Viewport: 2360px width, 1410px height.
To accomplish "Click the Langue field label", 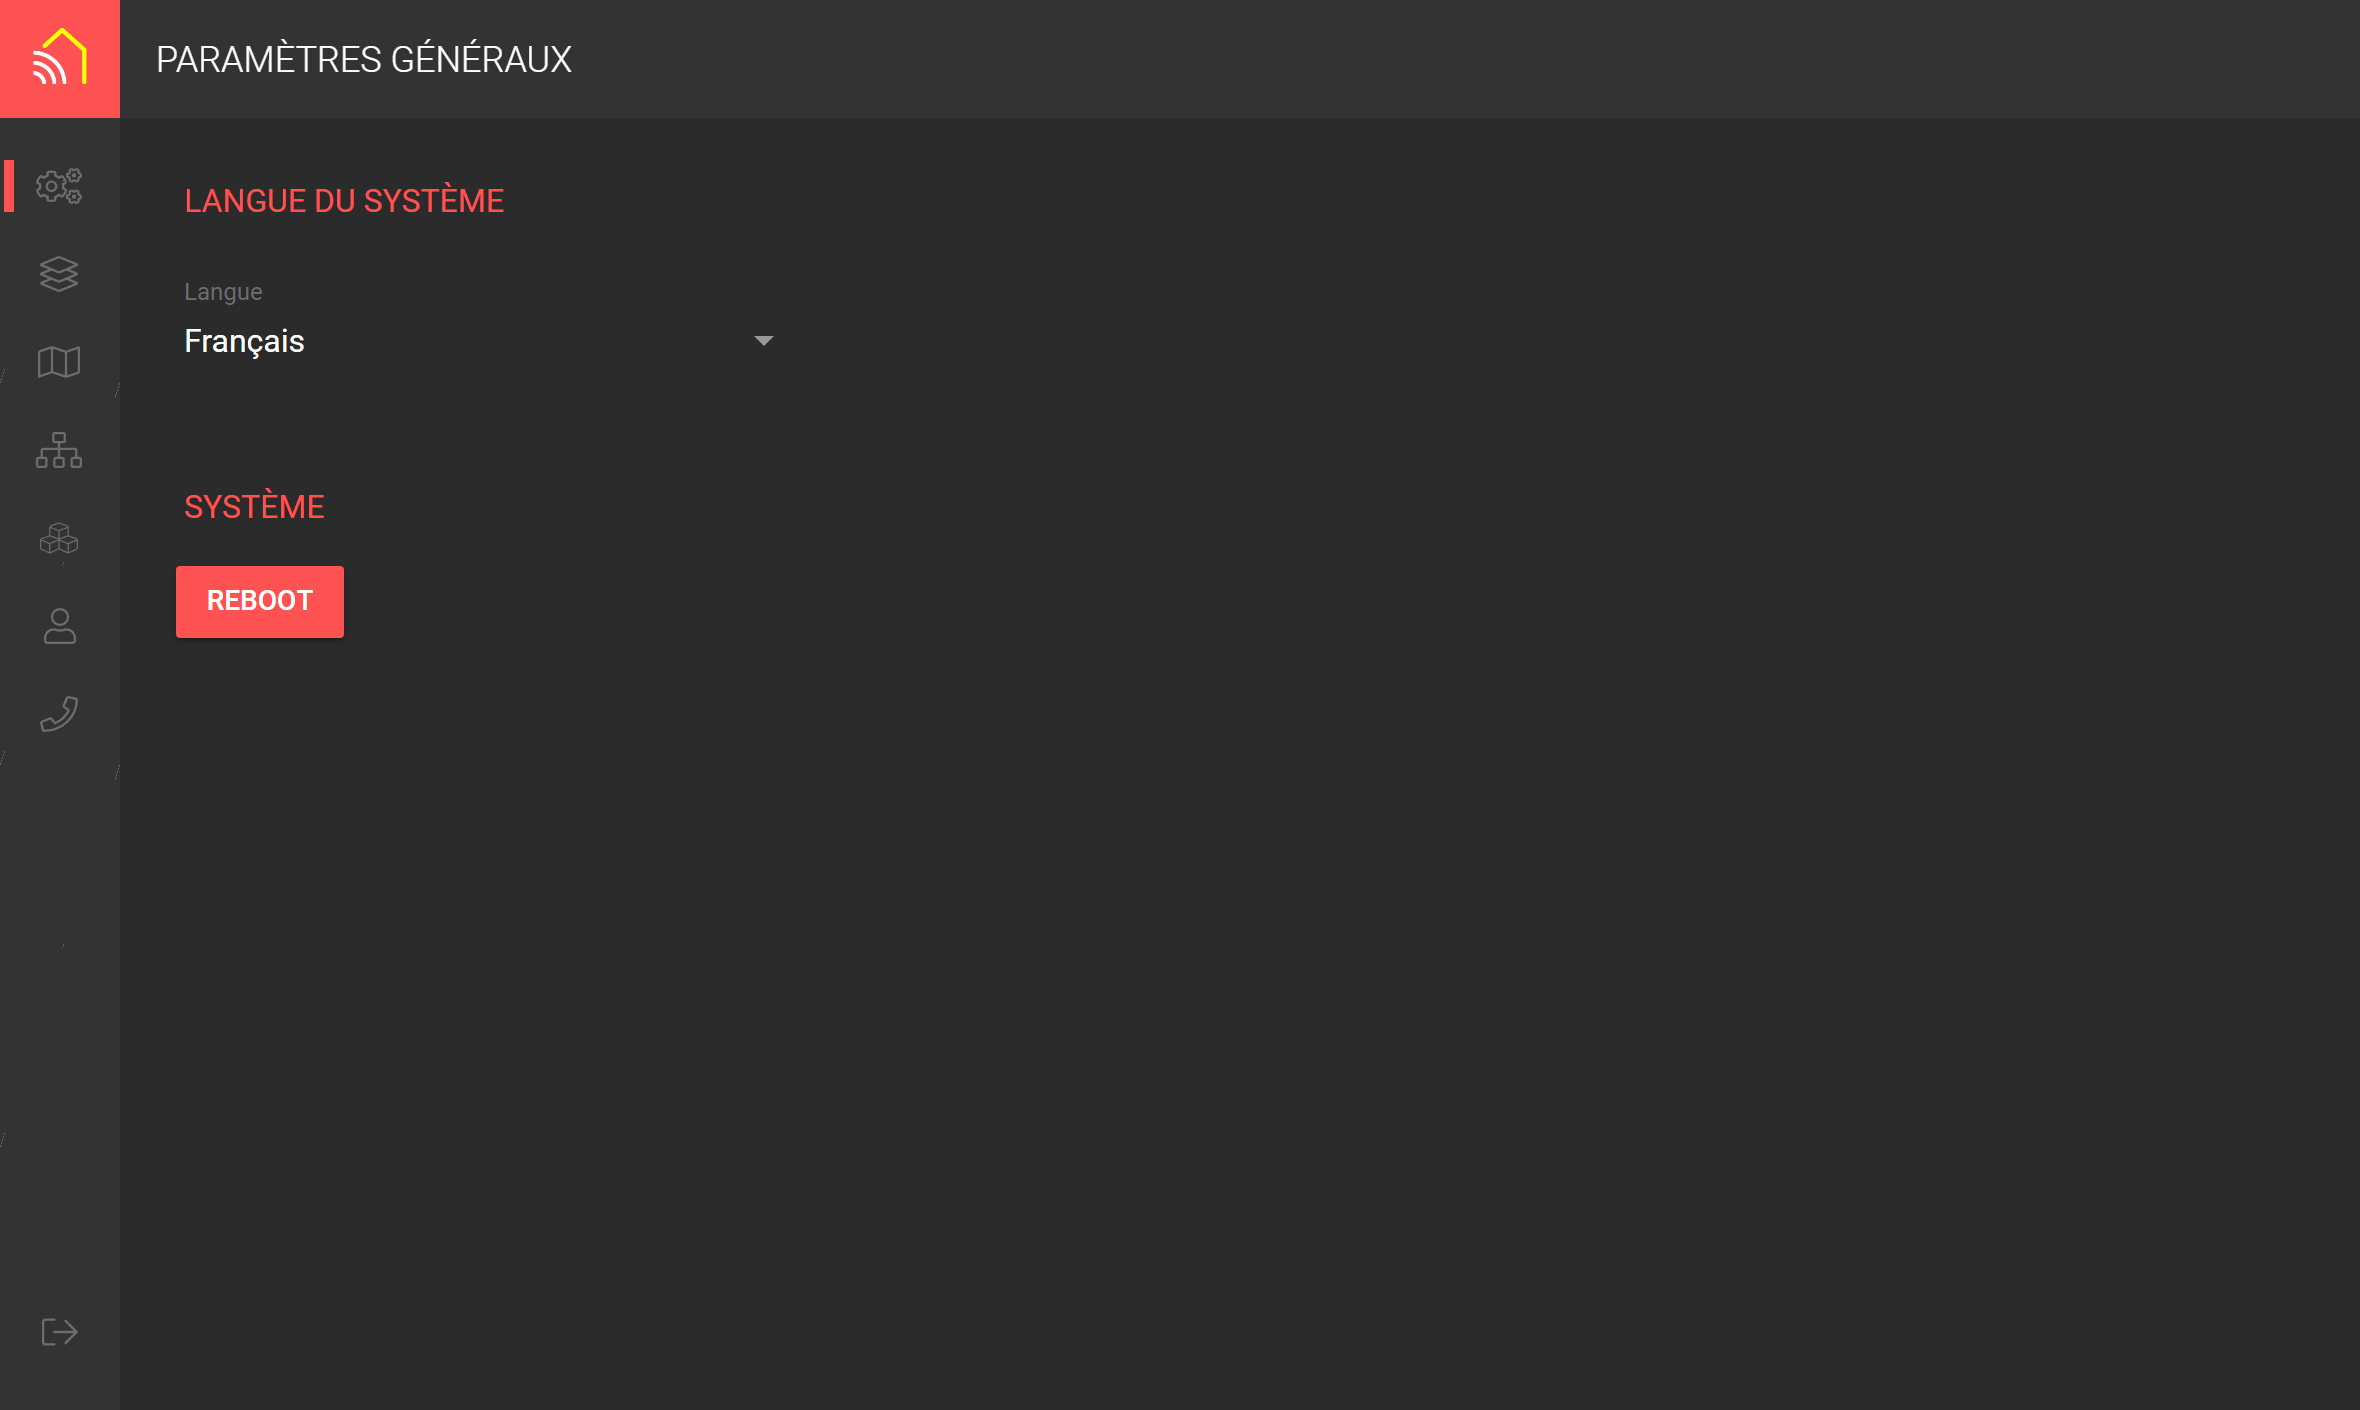I will coord(223,292).
